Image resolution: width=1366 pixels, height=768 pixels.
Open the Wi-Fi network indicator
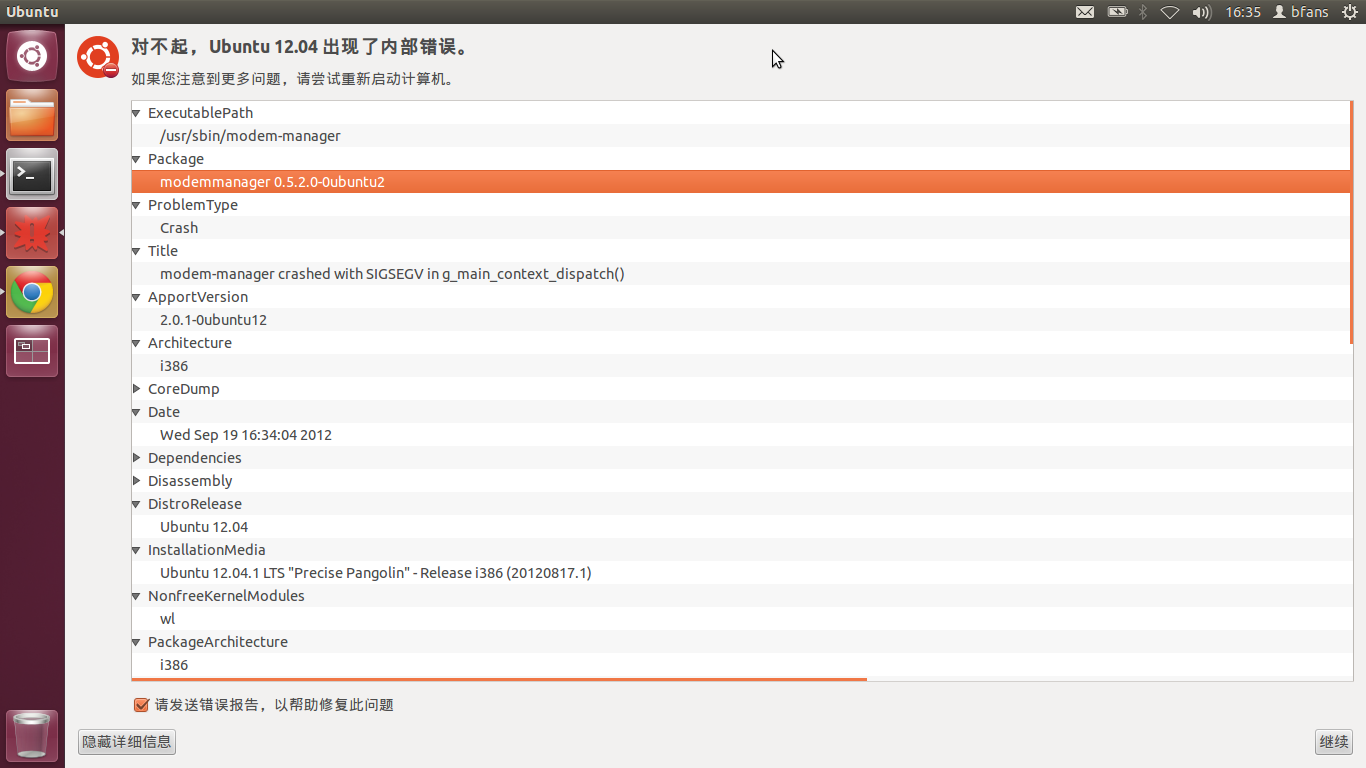click(1170, 12)
